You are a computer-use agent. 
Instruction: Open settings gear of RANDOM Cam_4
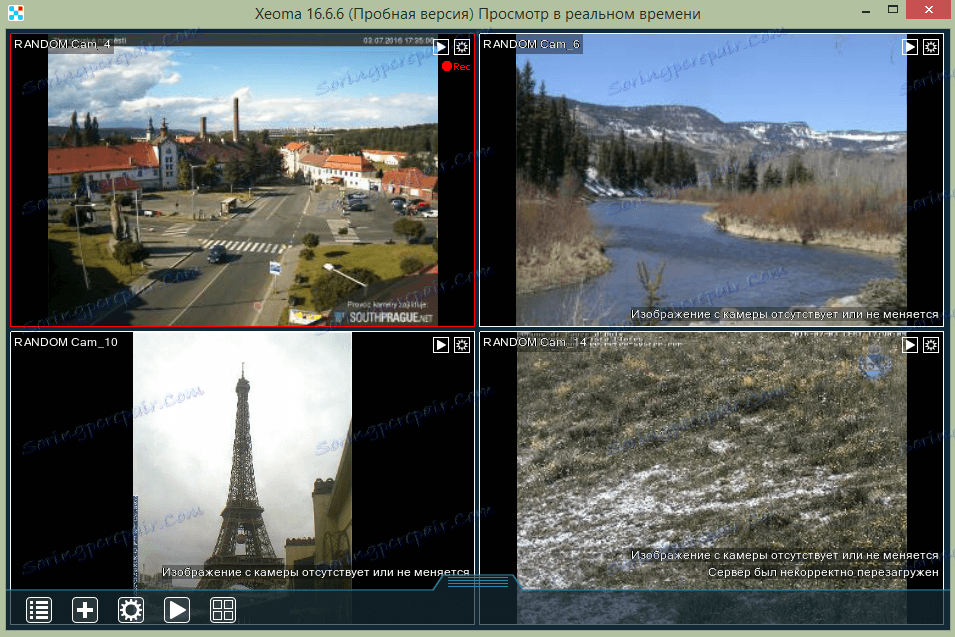tap(462, 47)
